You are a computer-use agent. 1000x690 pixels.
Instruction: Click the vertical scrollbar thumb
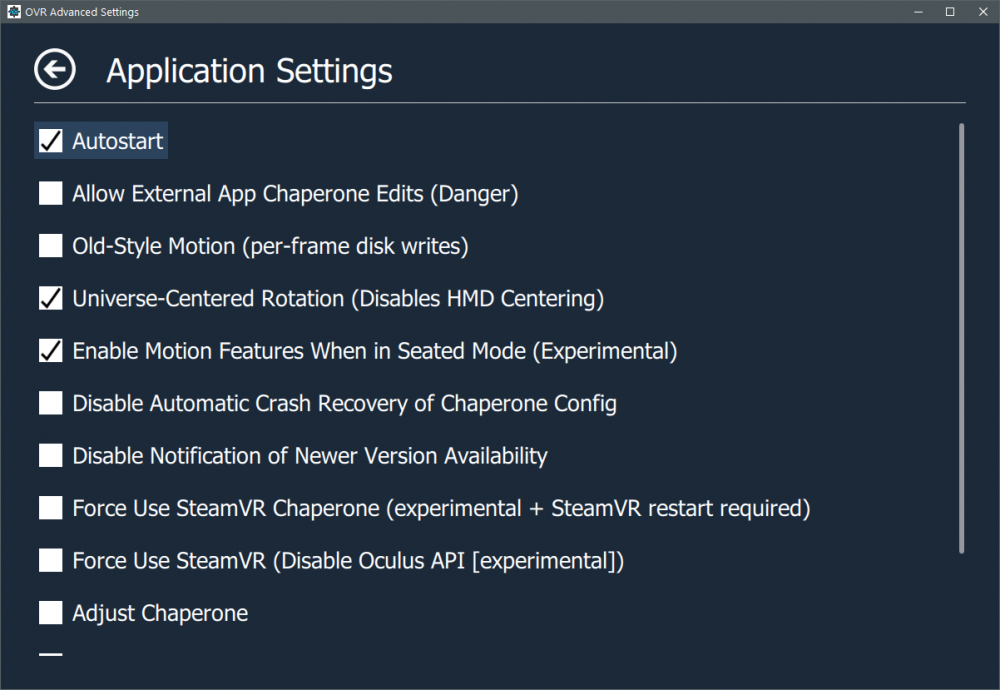click(x=961, y=338)
